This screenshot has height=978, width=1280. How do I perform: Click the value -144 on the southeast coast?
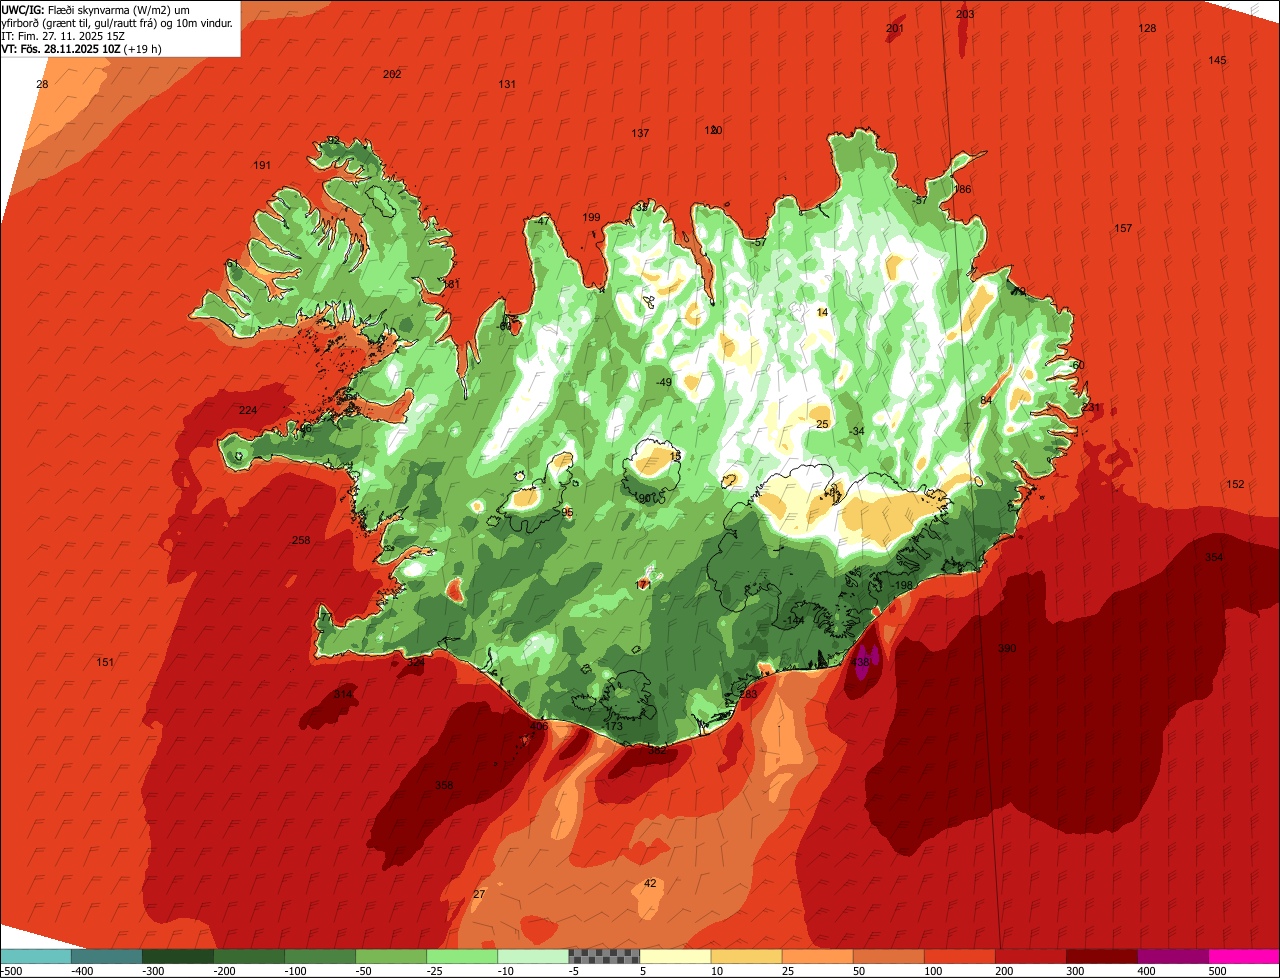794,621
